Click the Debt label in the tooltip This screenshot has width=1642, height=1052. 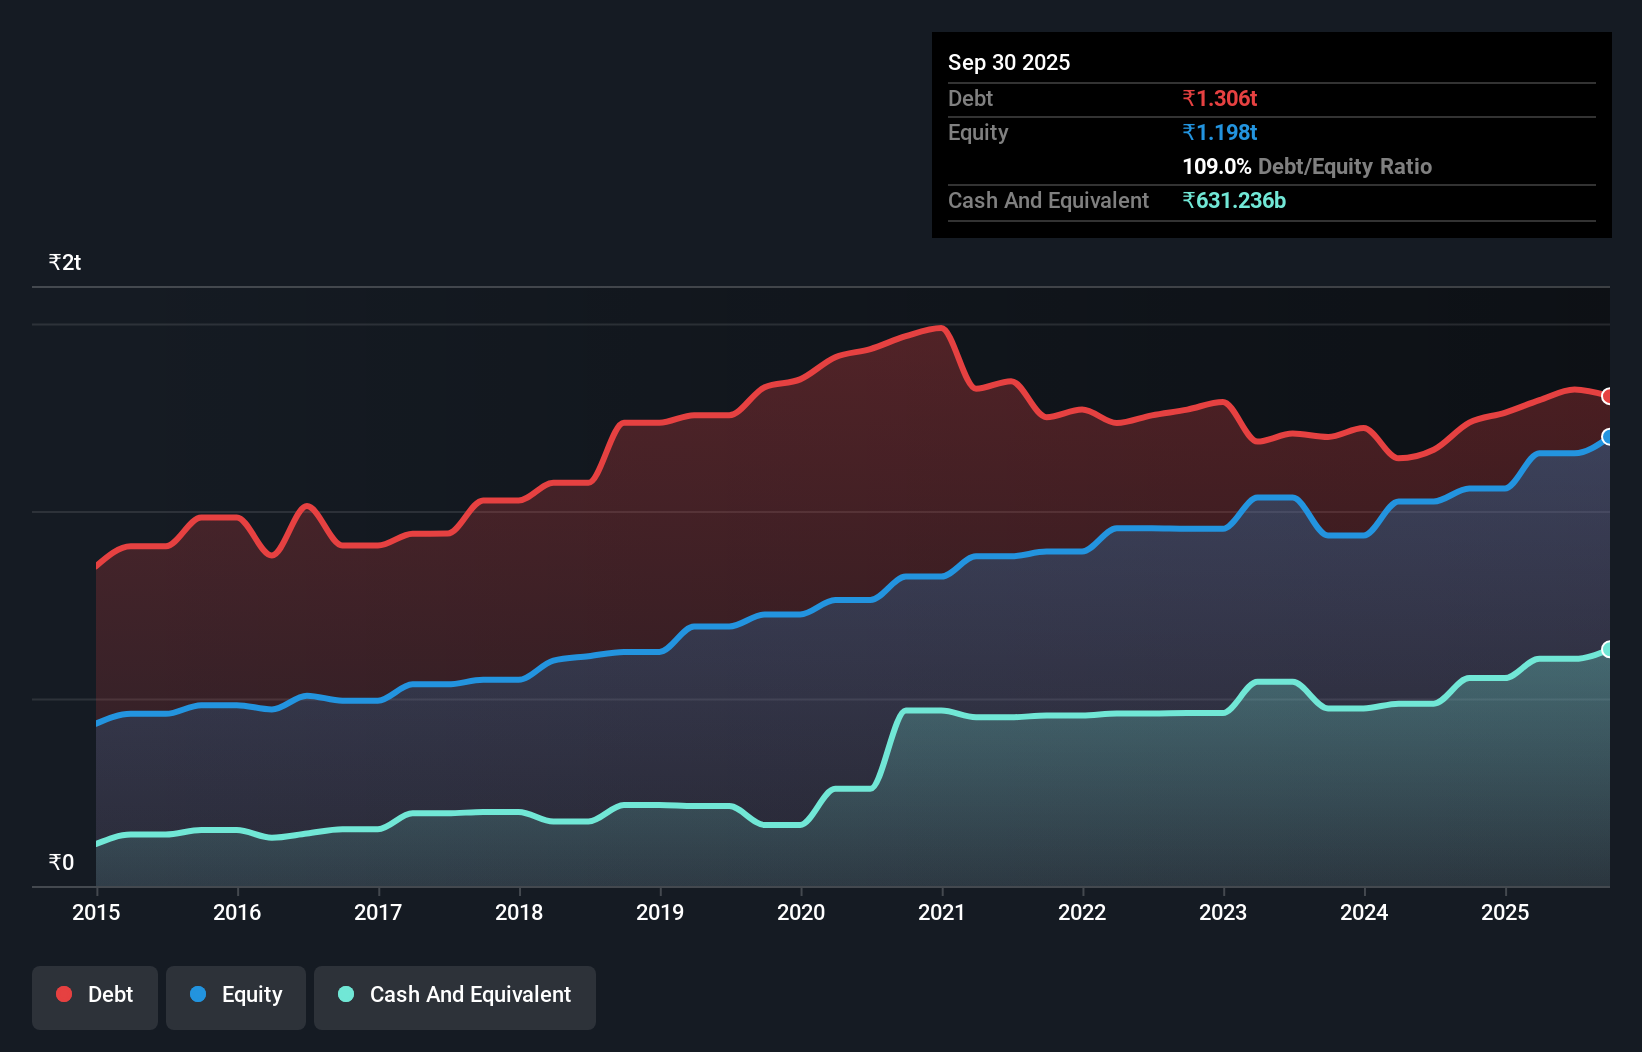(x=970, y=98)
